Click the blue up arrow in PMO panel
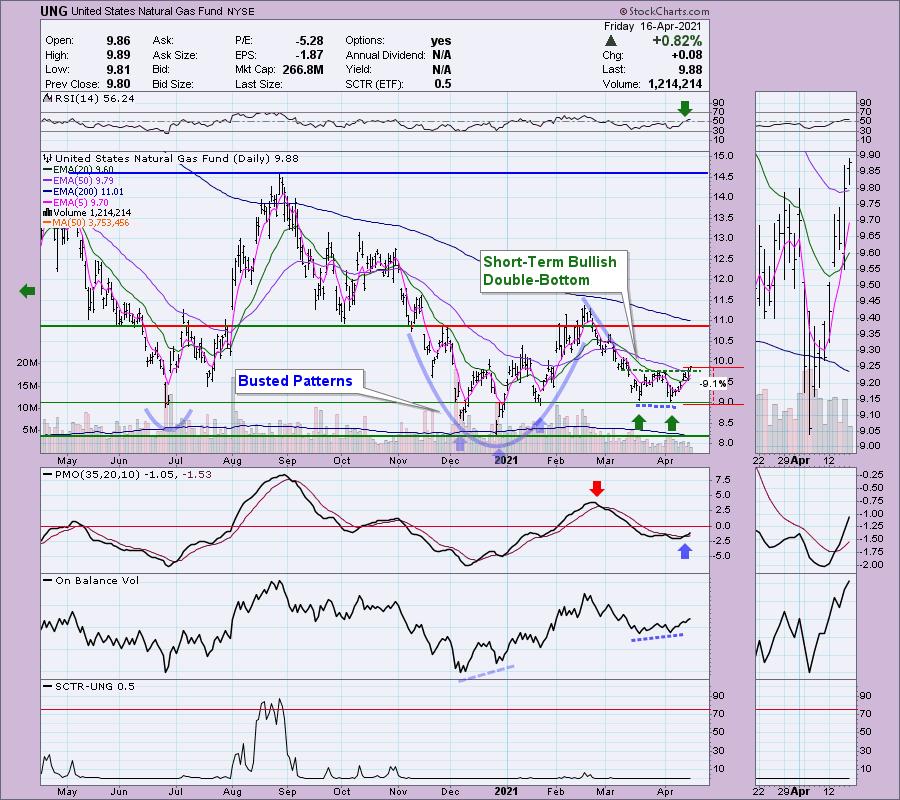 [x=684, y=551]
